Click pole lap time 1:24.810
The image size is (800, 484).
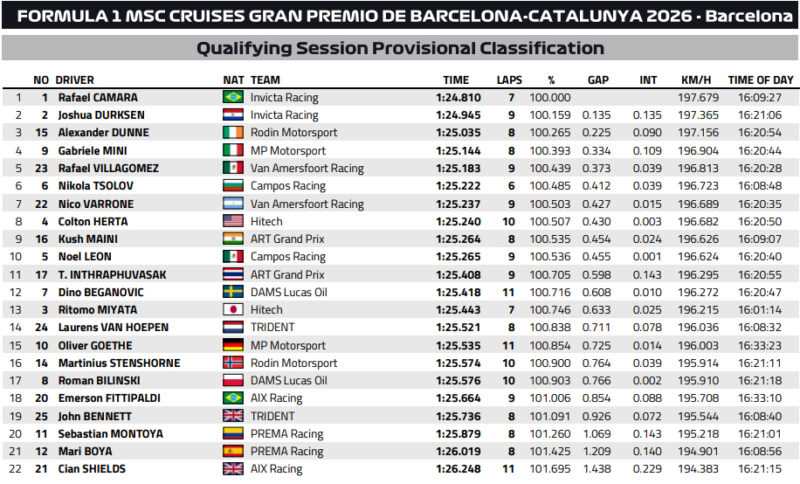coord(458,97)
